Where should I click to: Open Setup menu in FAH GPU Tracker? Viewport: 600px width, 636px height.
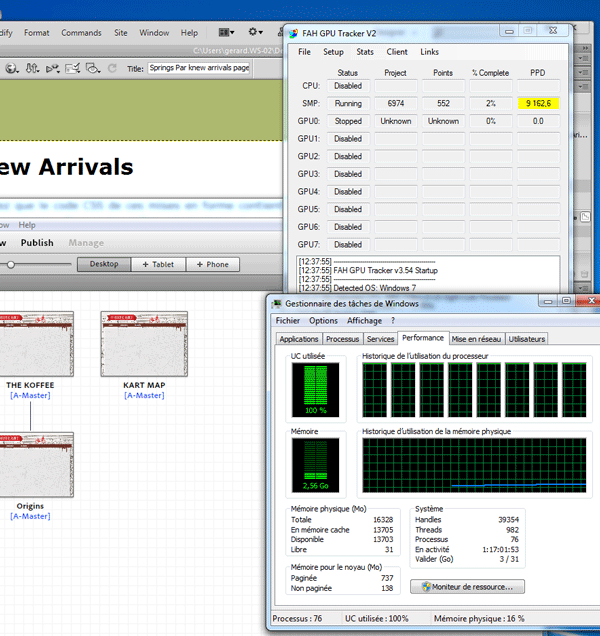coord(333,52)
